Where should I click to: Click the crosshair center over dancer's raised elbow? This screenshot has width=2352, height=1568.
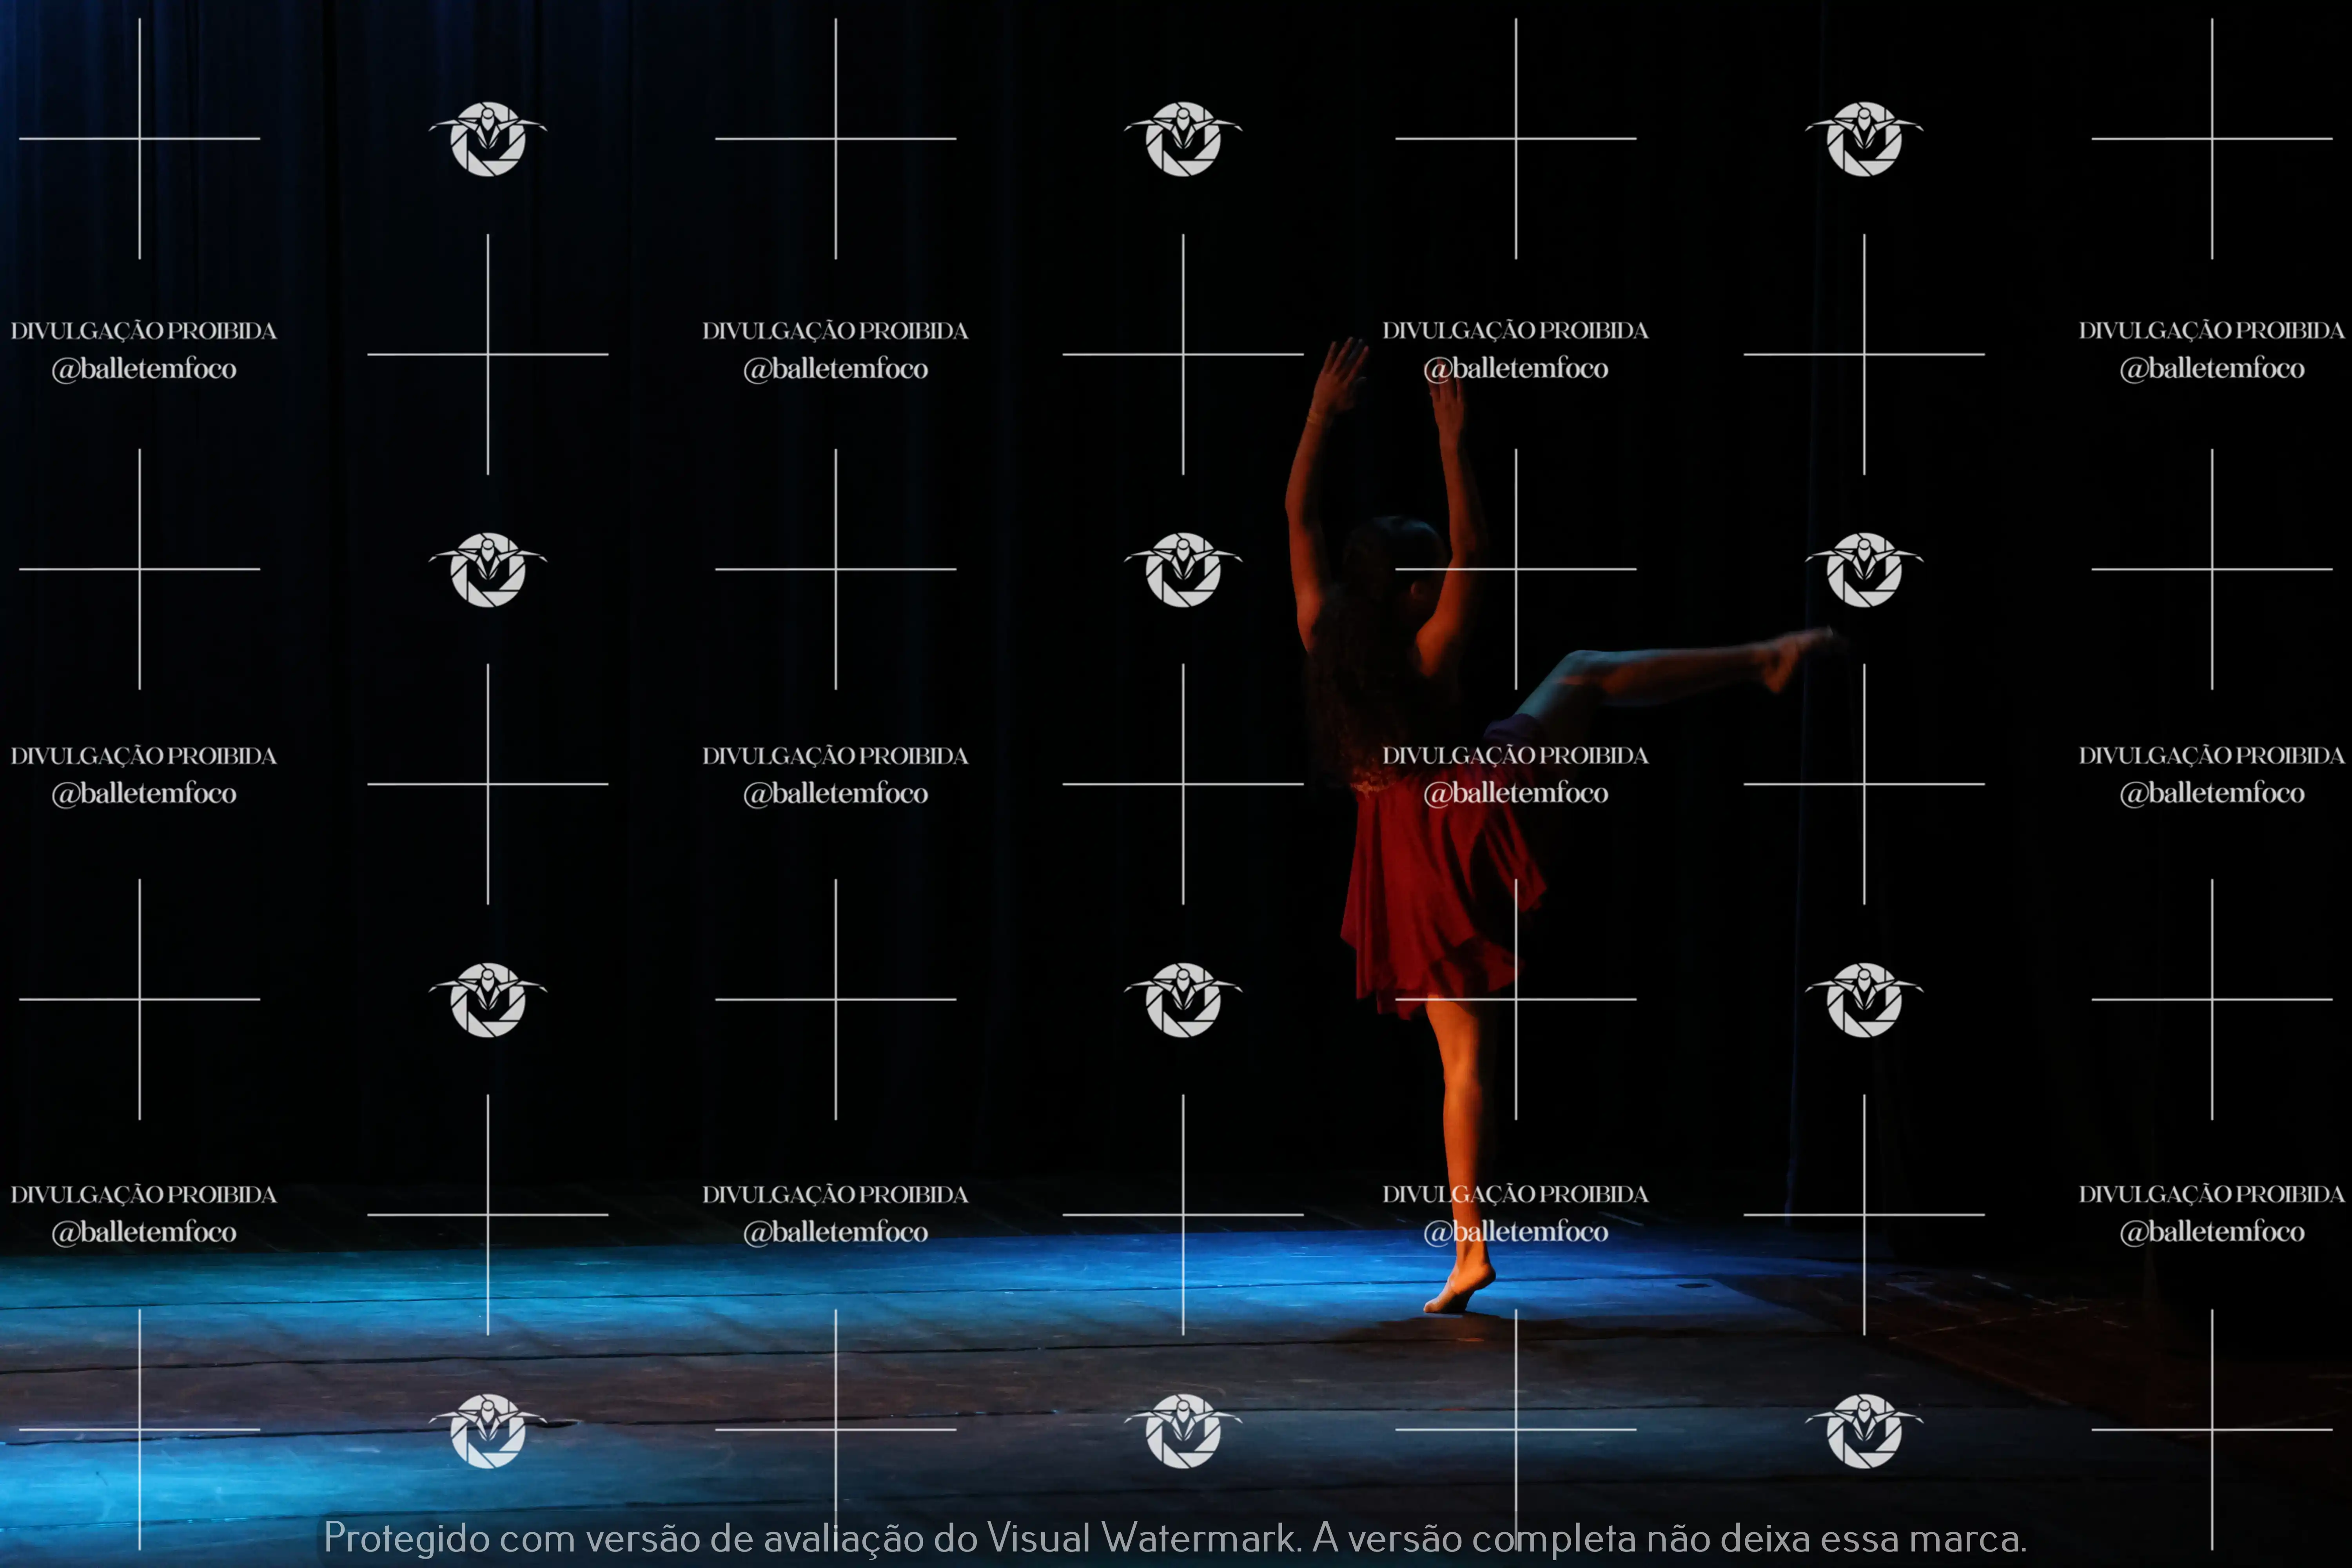pyautogui.click(x=1515, y=569)
